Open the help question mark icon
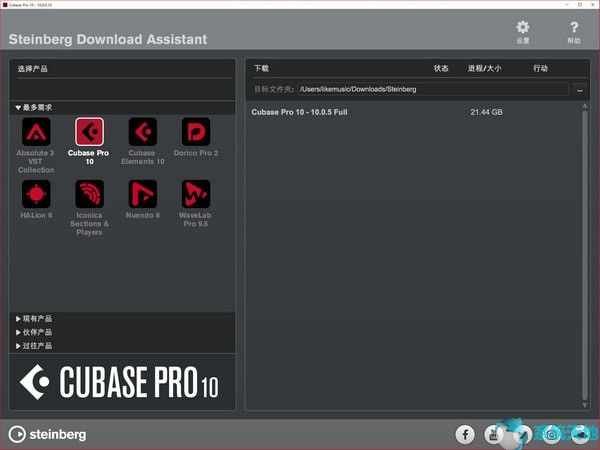600x450 pixels. point(574,28)
